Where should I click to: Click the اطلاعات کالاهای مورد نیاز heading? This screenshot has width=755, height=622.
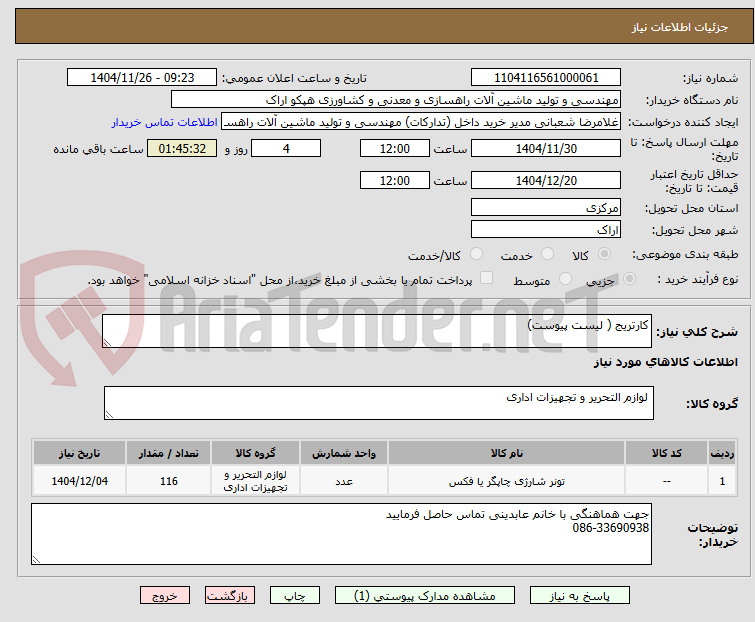665,362
